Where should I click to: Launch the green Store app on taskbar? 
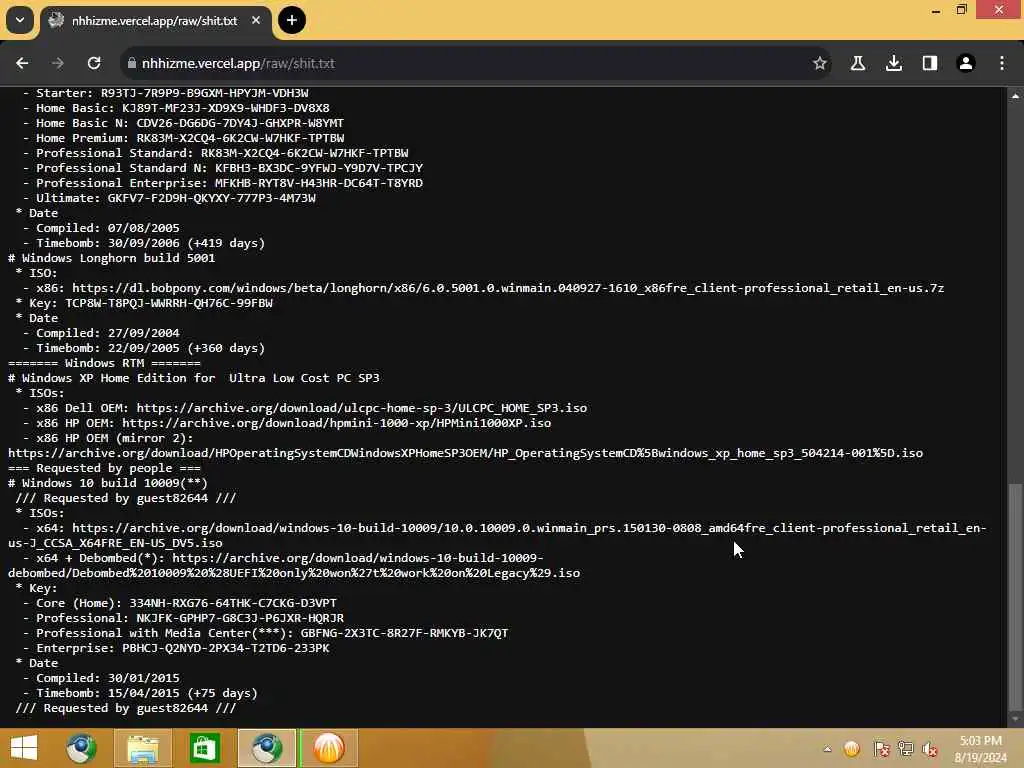click(x=204, y=748)
